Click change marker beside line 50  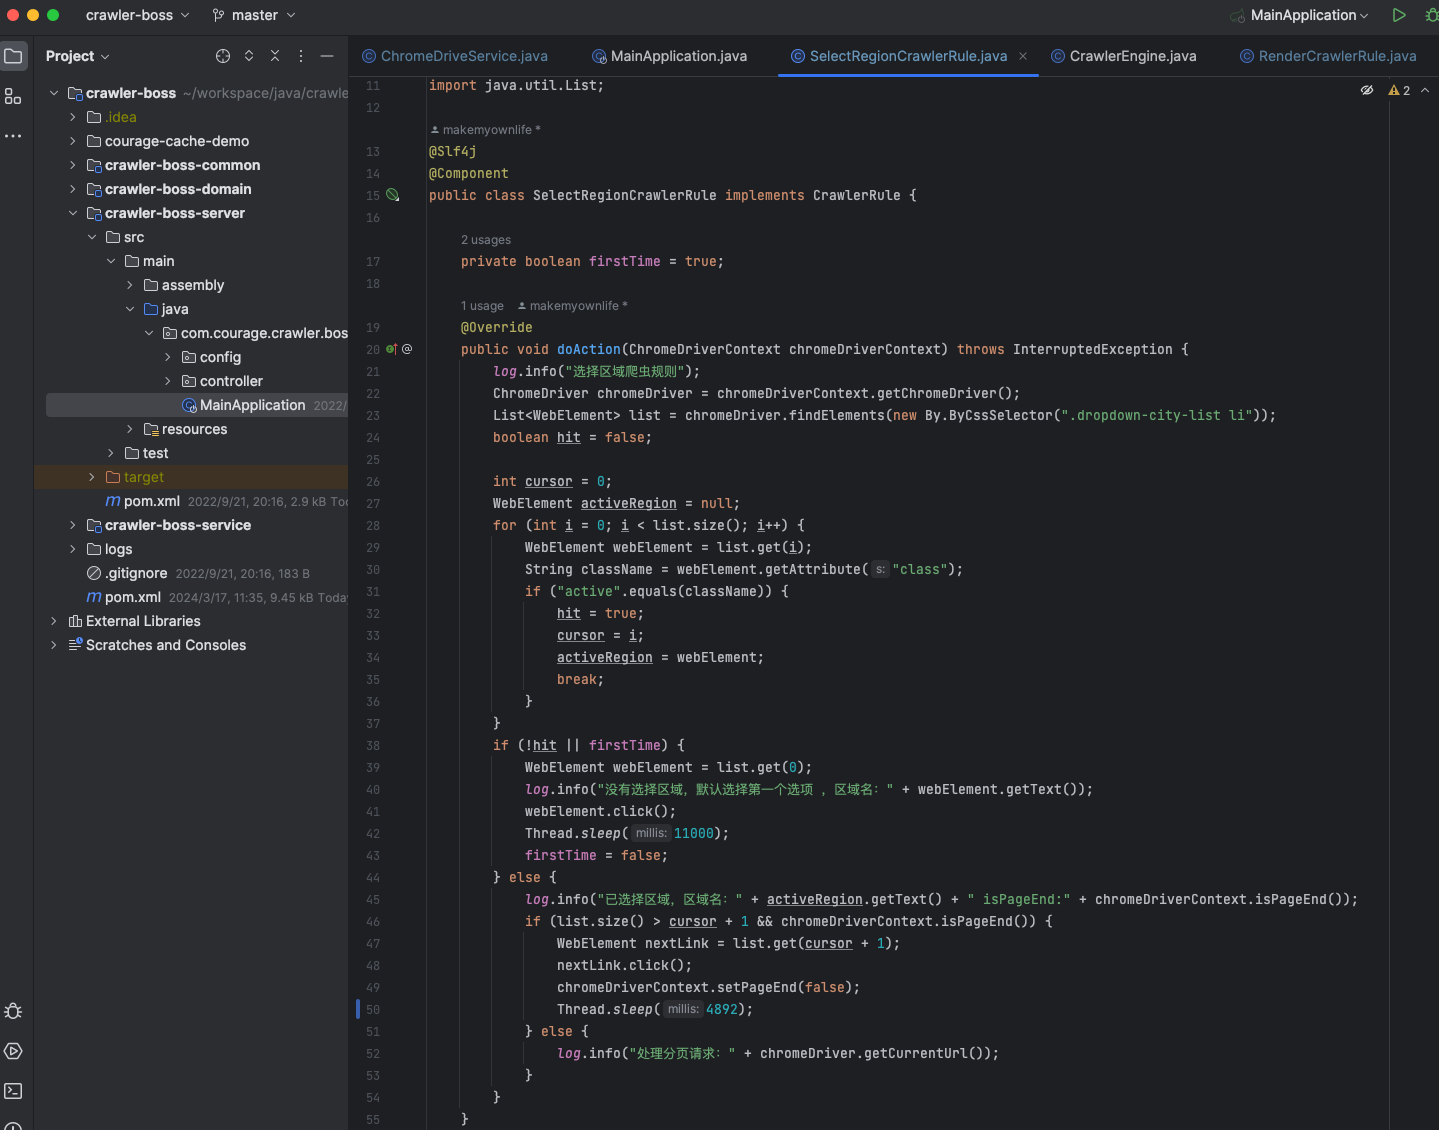pyautogui.click(x=358, y=1009)
